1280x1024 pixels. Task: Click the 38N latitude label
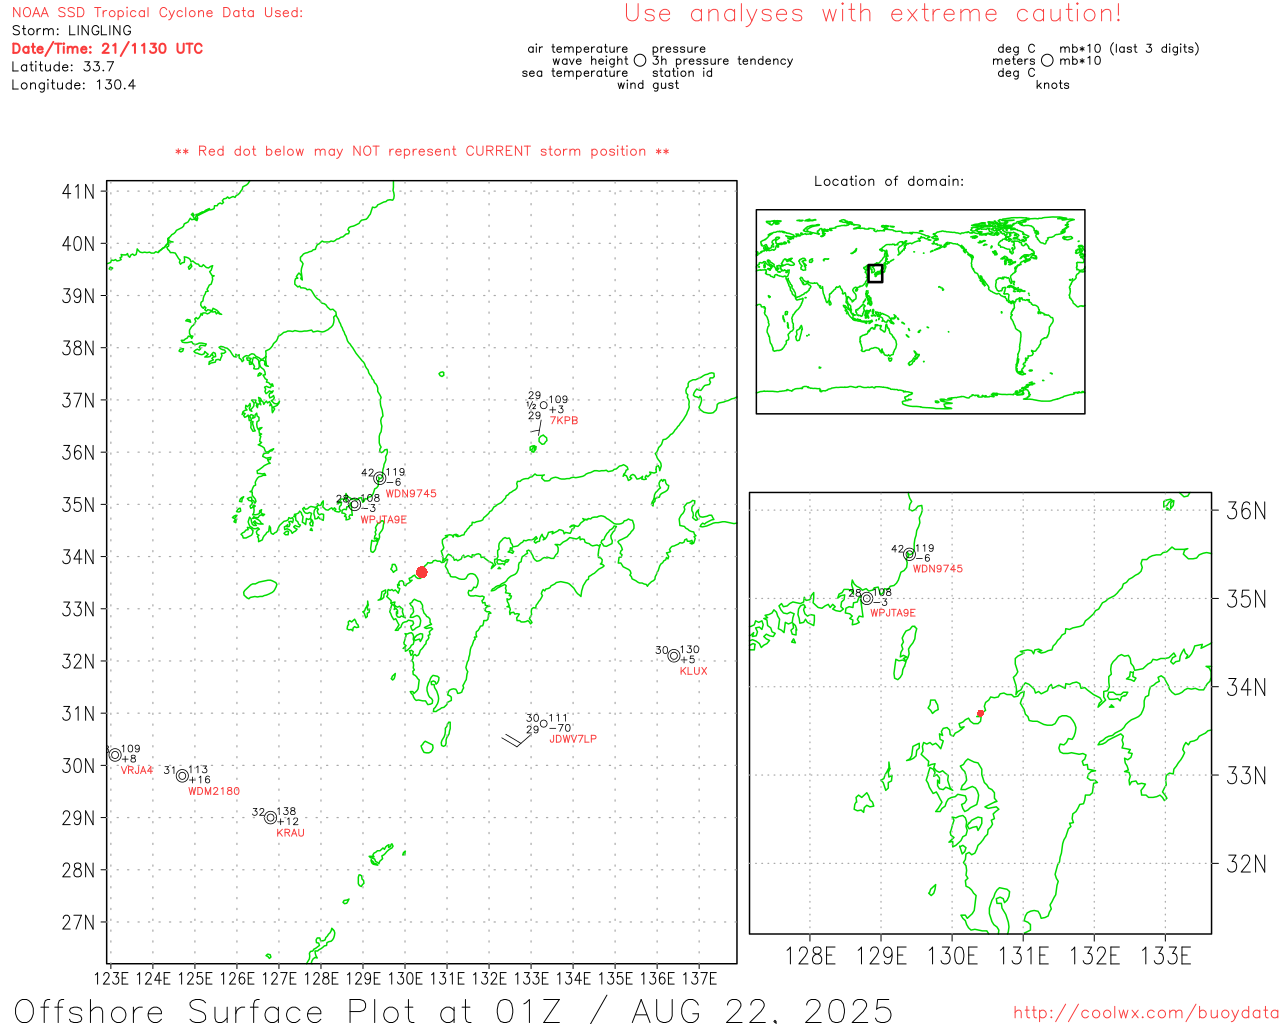click(x=79, y=348)
